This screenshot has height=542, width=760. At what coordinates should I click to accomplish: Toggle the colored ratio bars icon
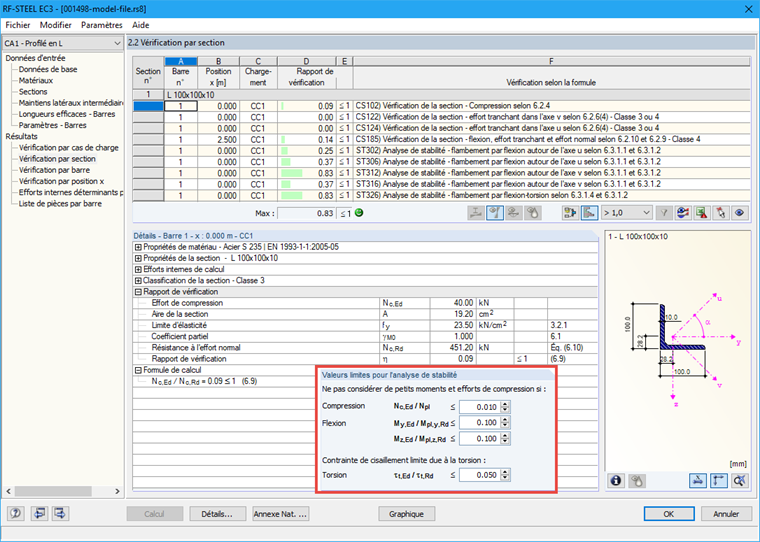(589, 213)
